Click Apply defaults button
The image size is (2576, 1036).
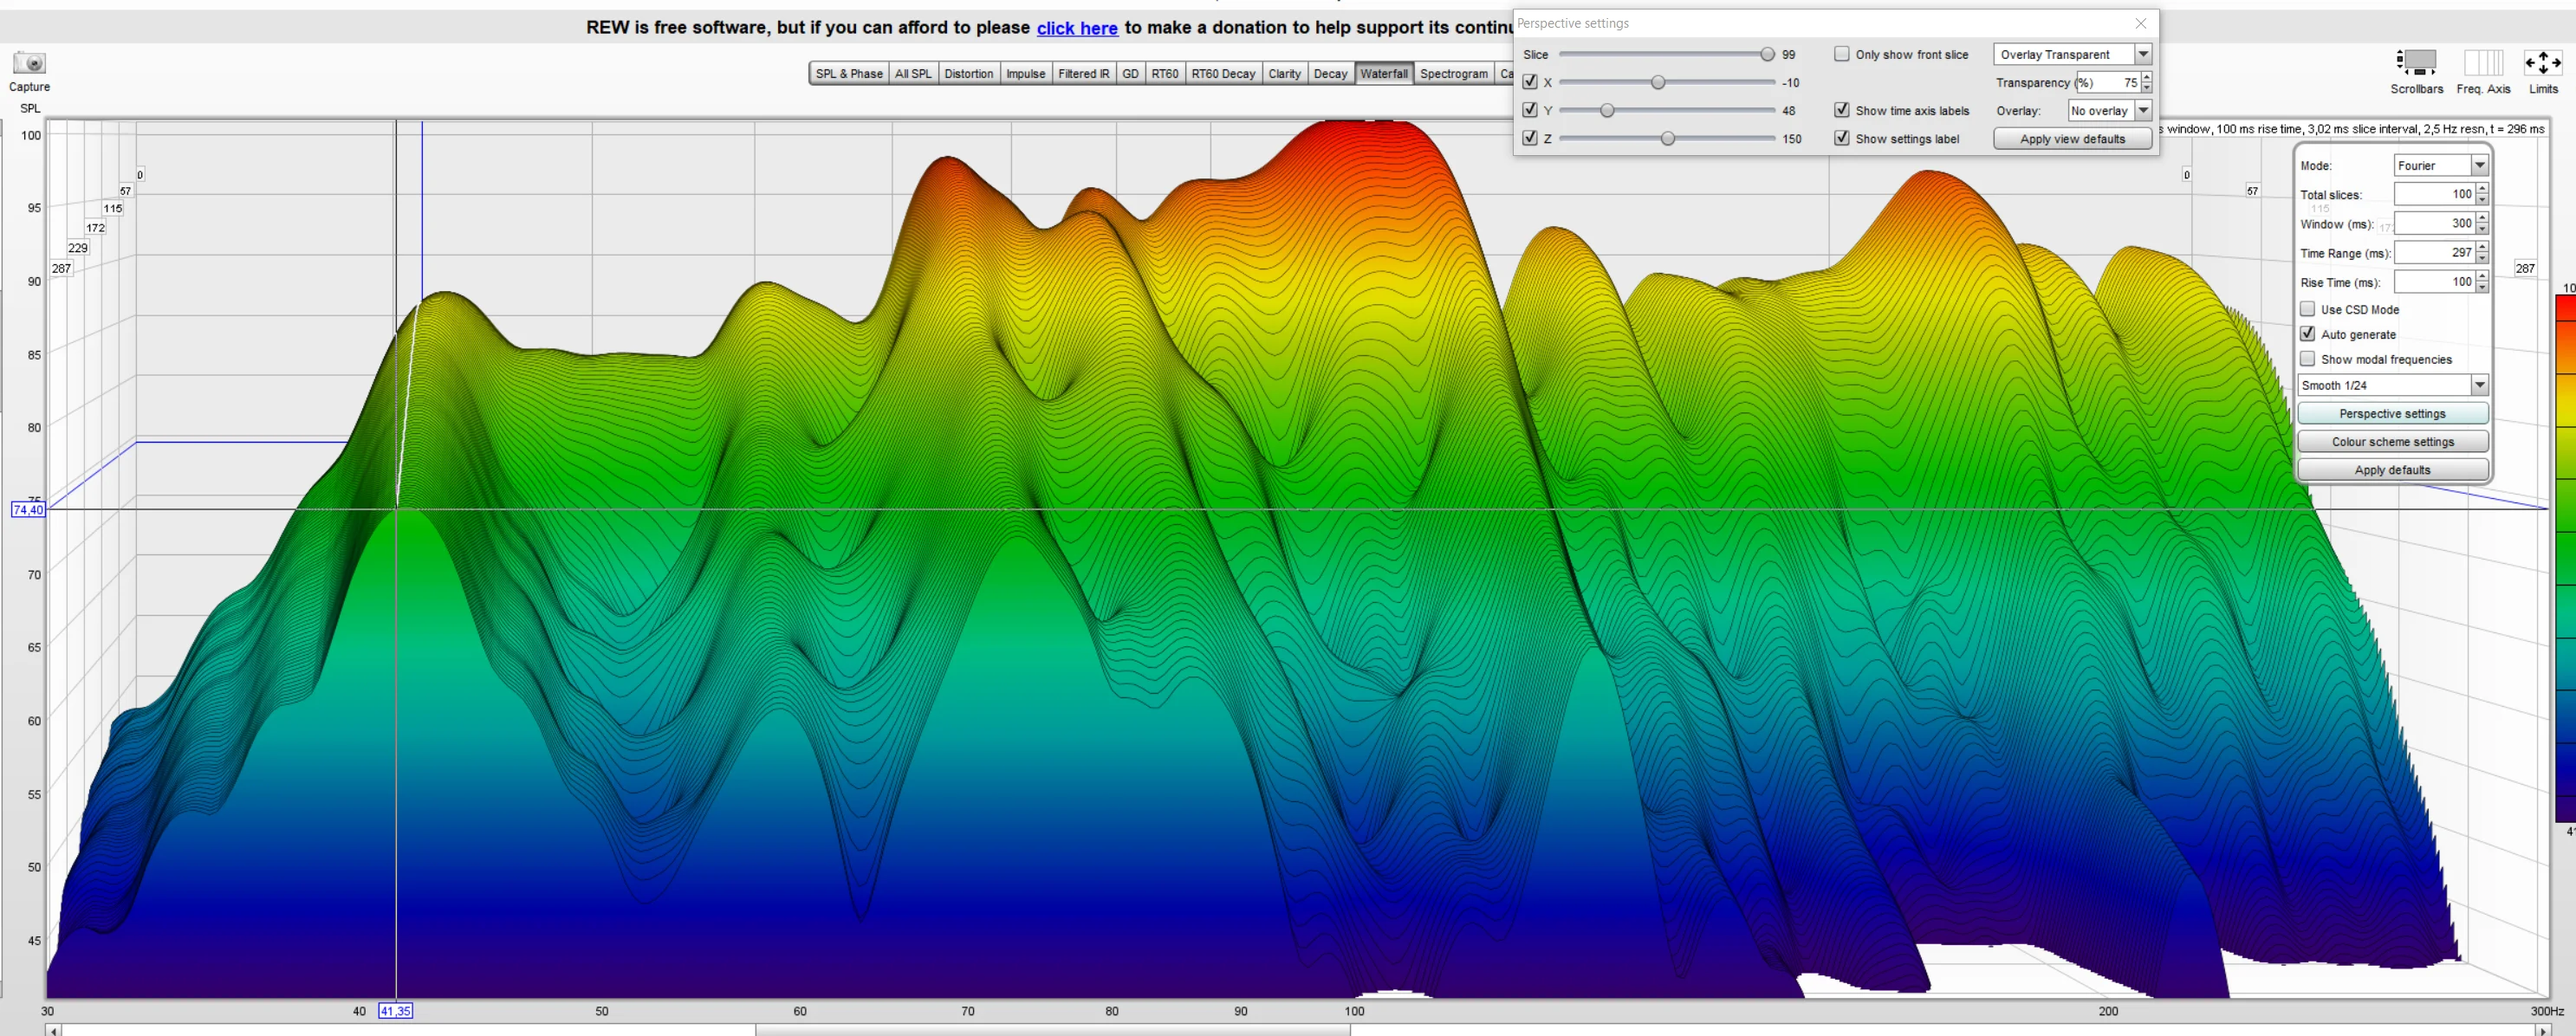click(2392, 469)
